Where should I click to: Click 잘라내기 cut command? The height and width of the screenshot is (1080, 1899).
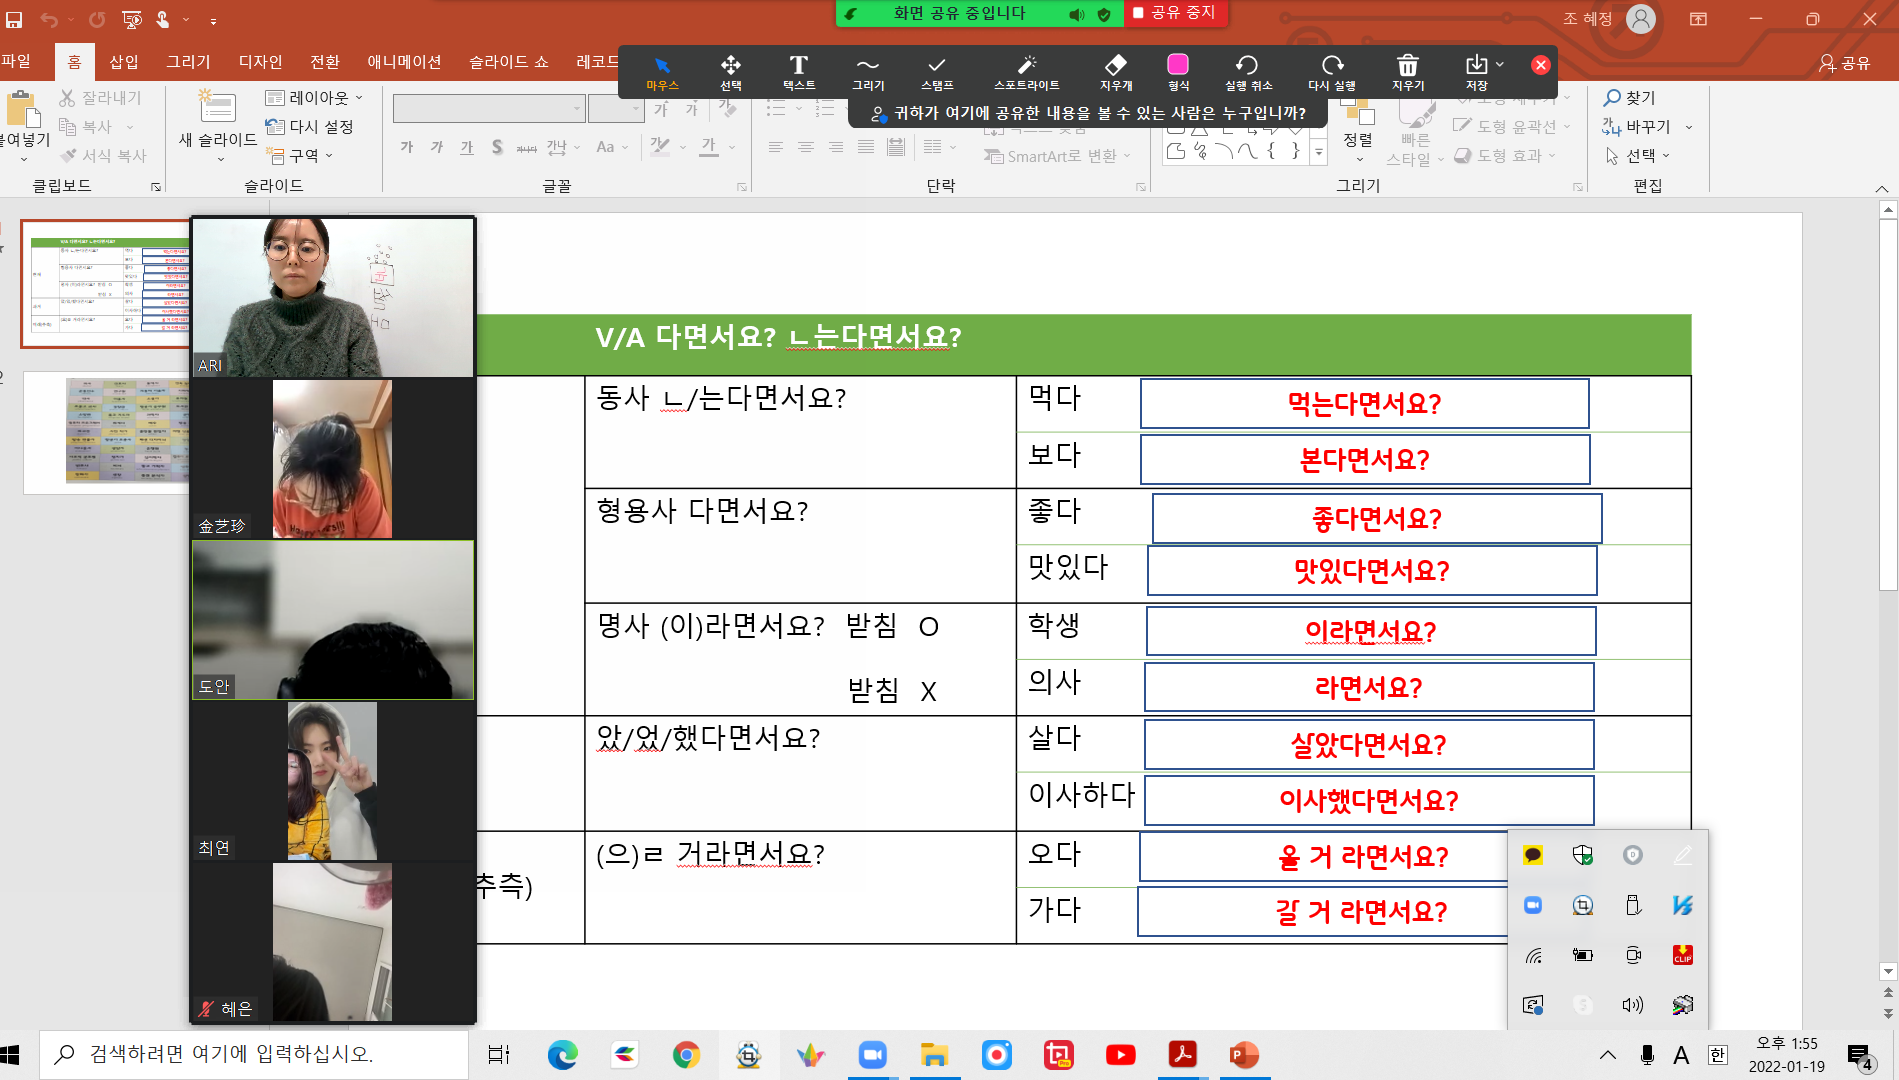click(100, 97)
